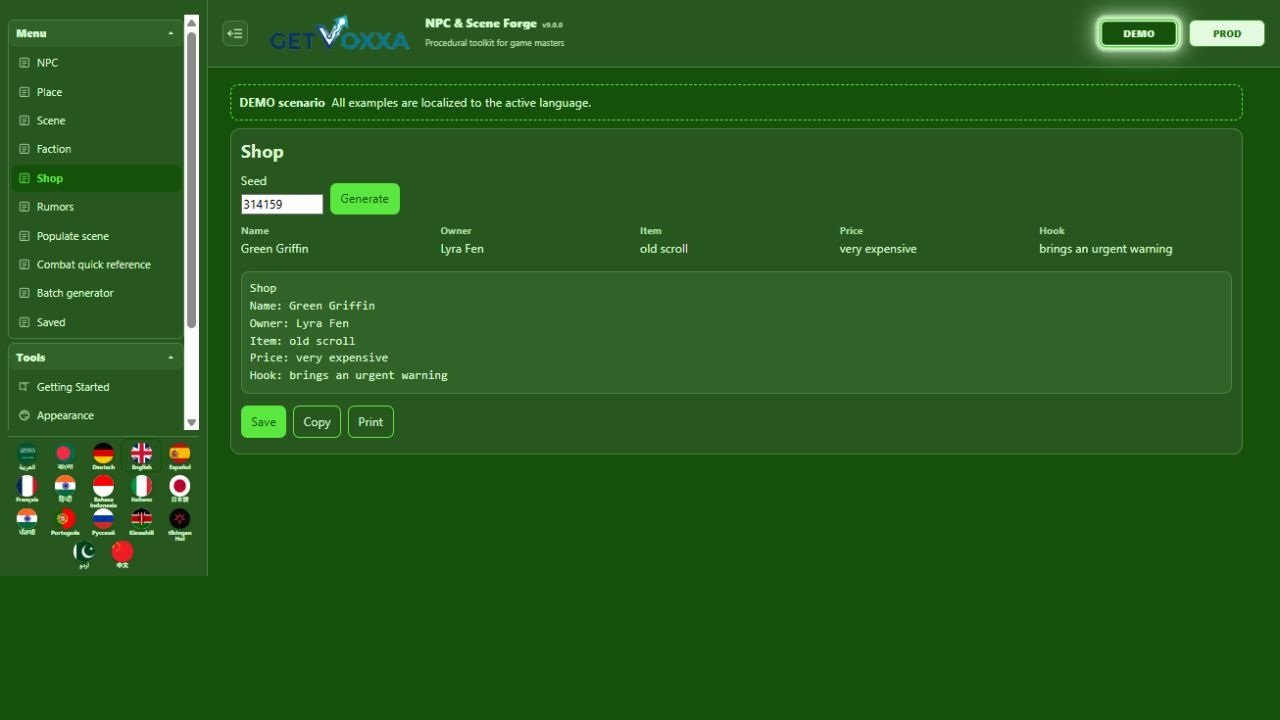Viewport: 1280px width, 720px height.
Task: Activate DEMO mode toggle
Action: 1139,33
